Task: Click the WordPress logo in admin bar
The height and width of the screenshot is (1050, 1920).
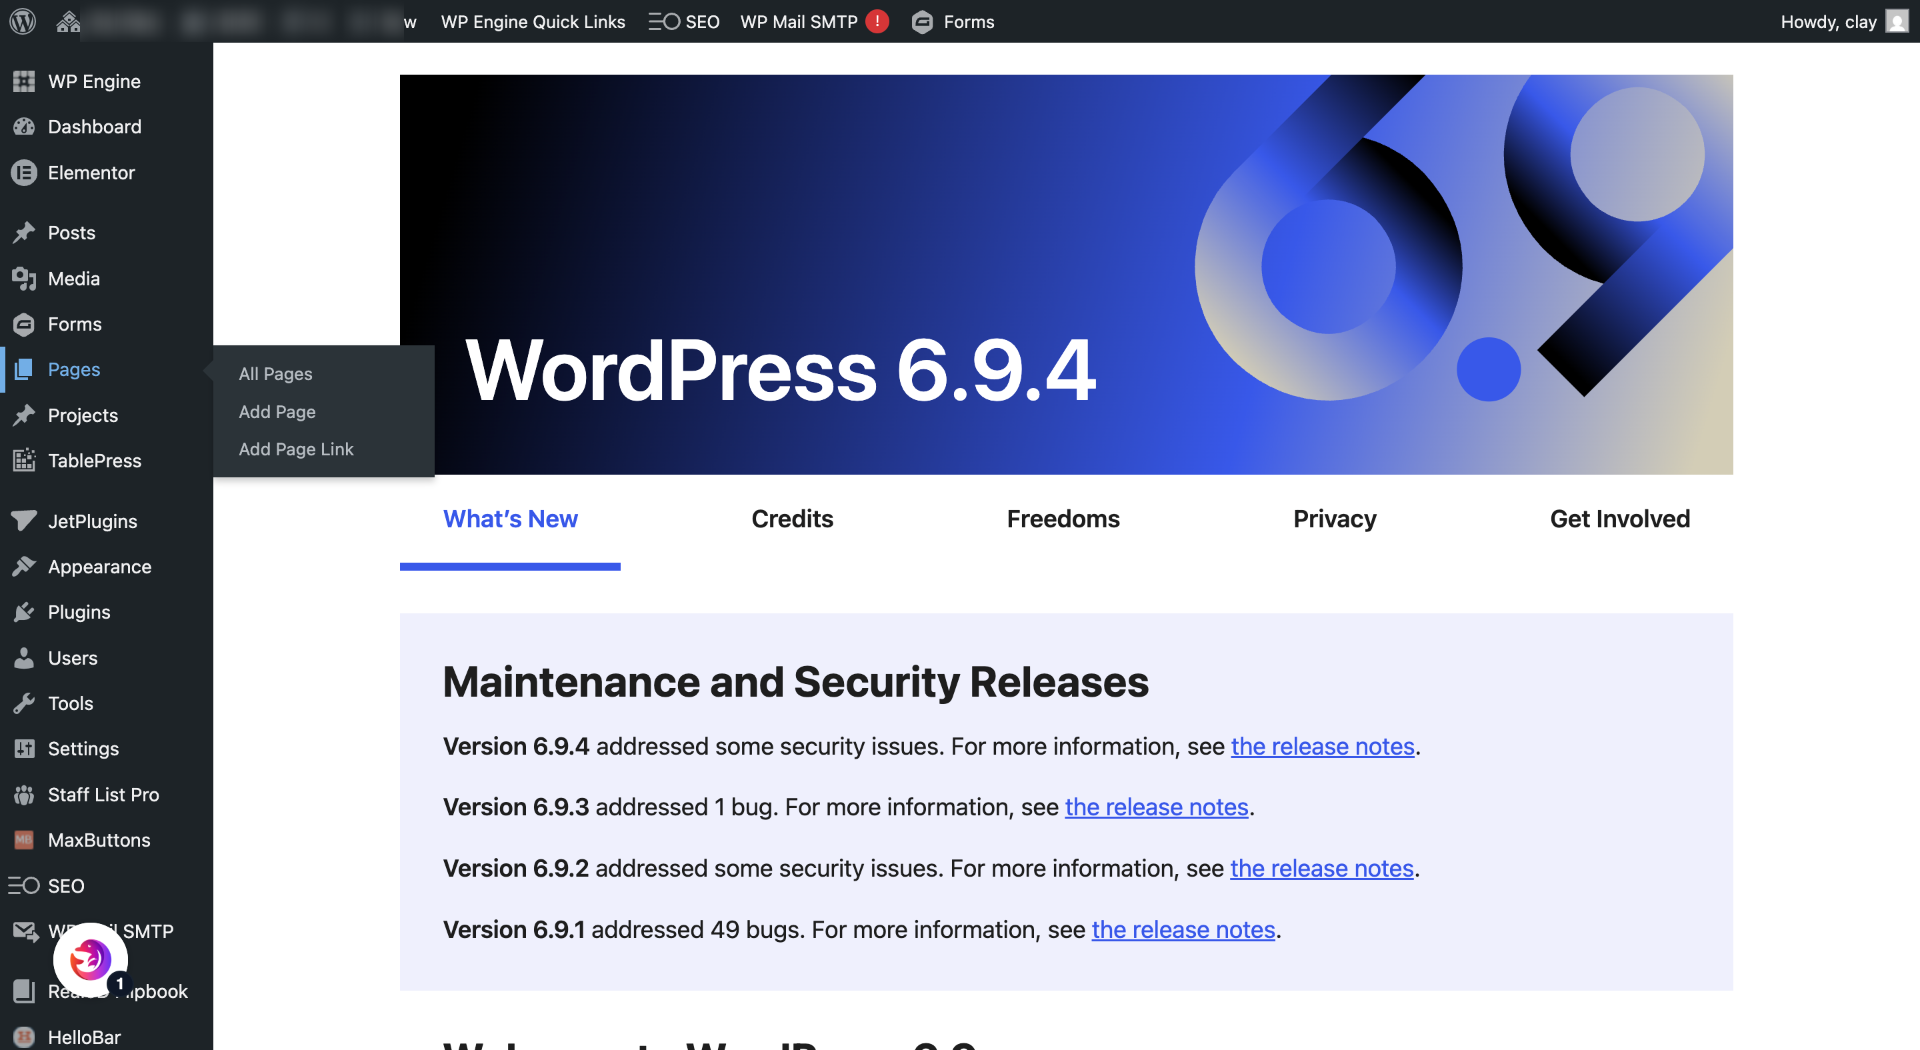Action: click(23, 21)
